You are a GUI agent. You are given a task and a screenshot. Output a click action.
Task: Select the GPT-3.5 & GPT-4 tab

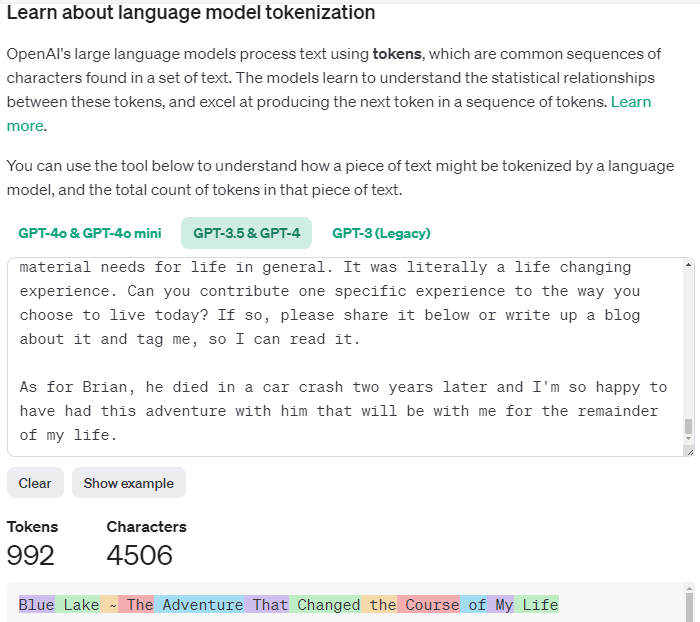246,233
